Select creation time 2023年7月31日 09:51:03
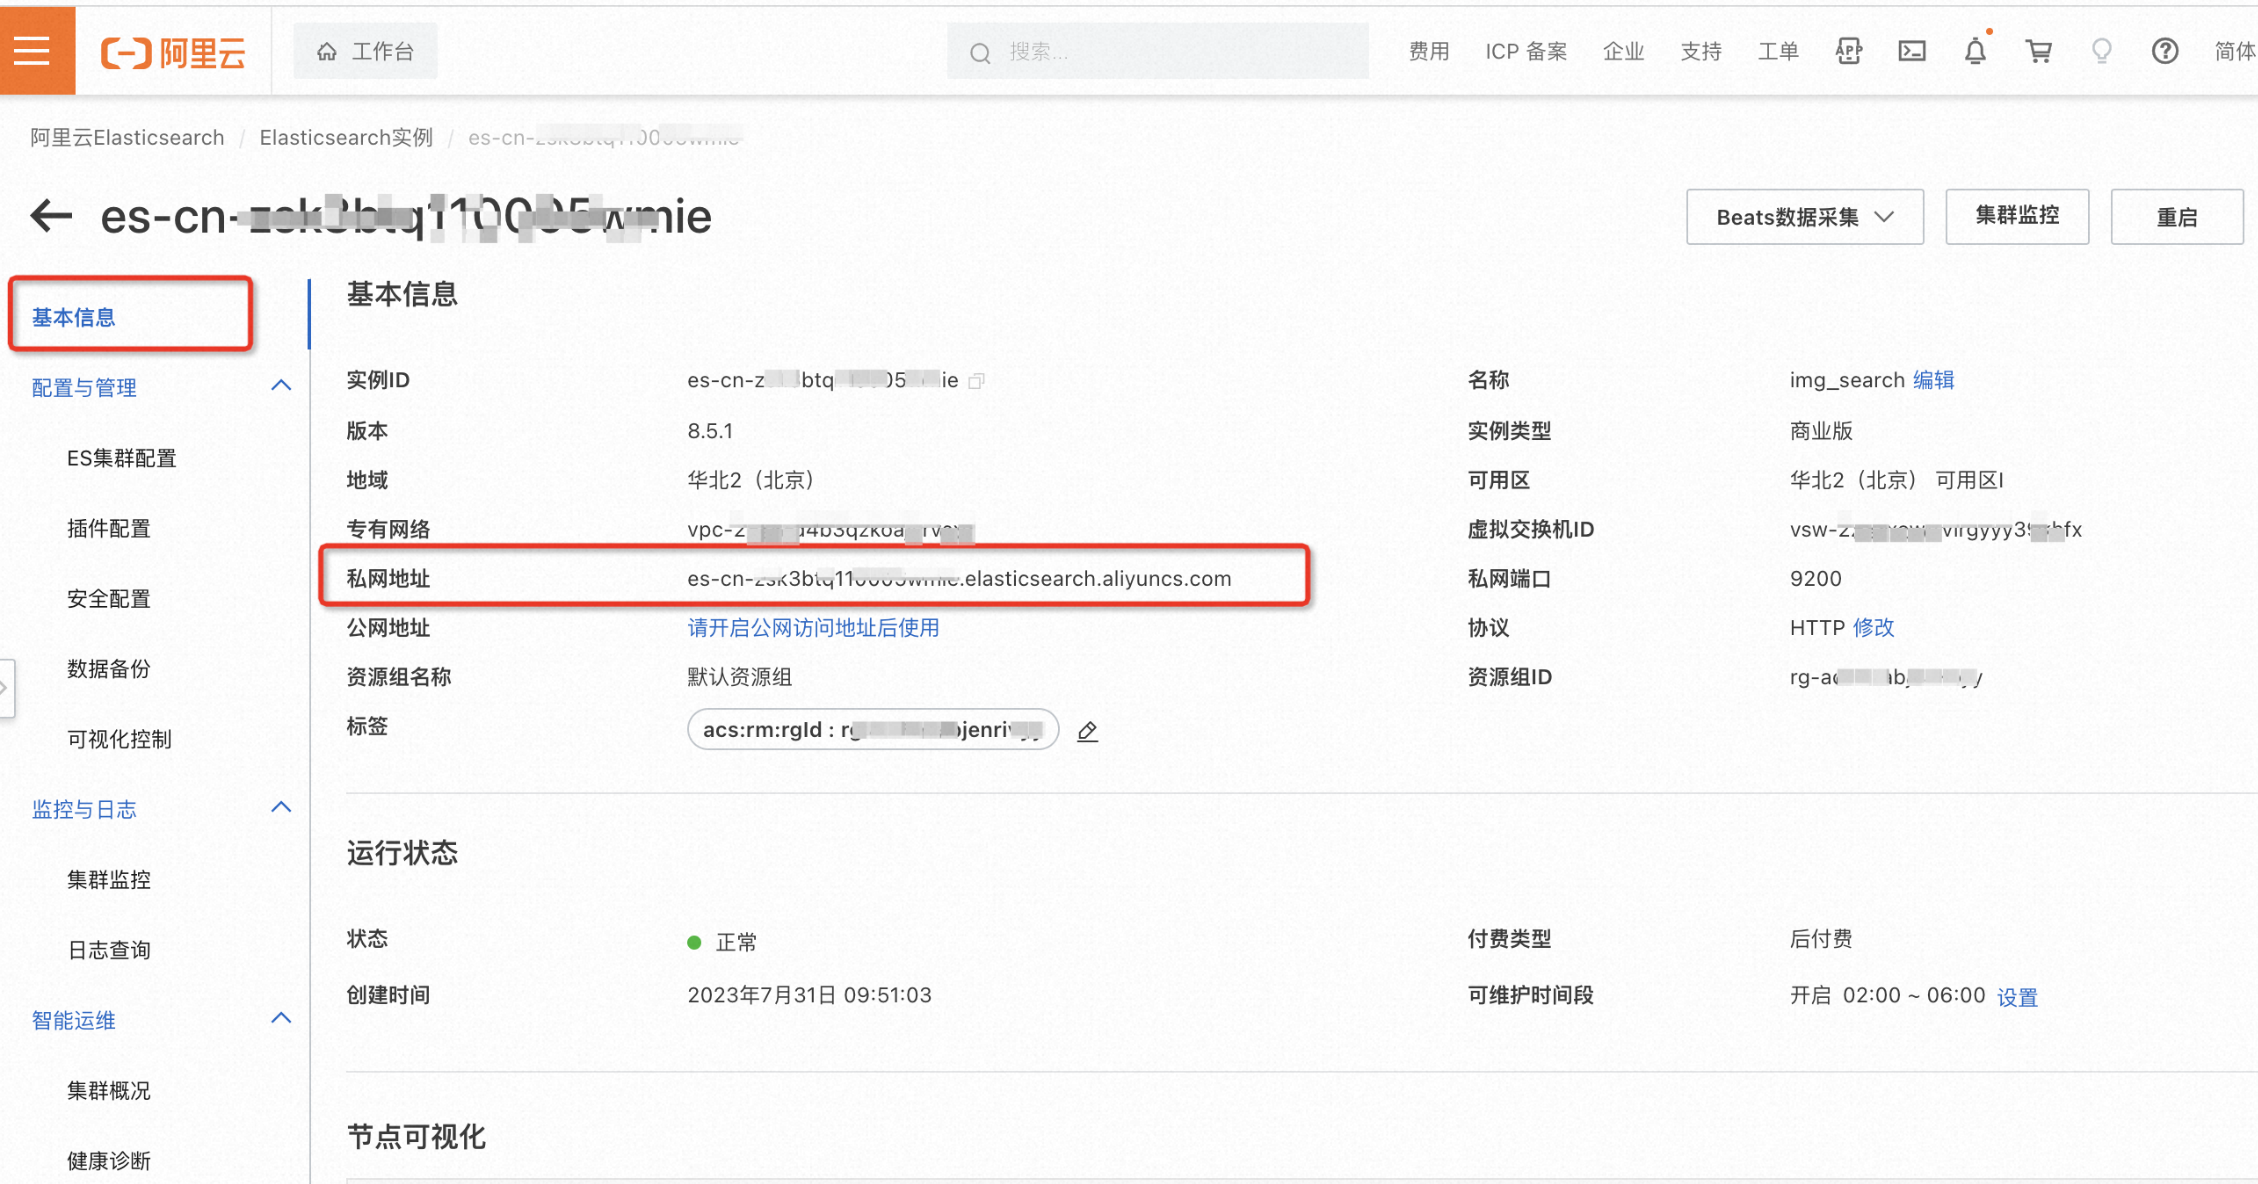The image size is (2258, 1184). coord(809,995)
